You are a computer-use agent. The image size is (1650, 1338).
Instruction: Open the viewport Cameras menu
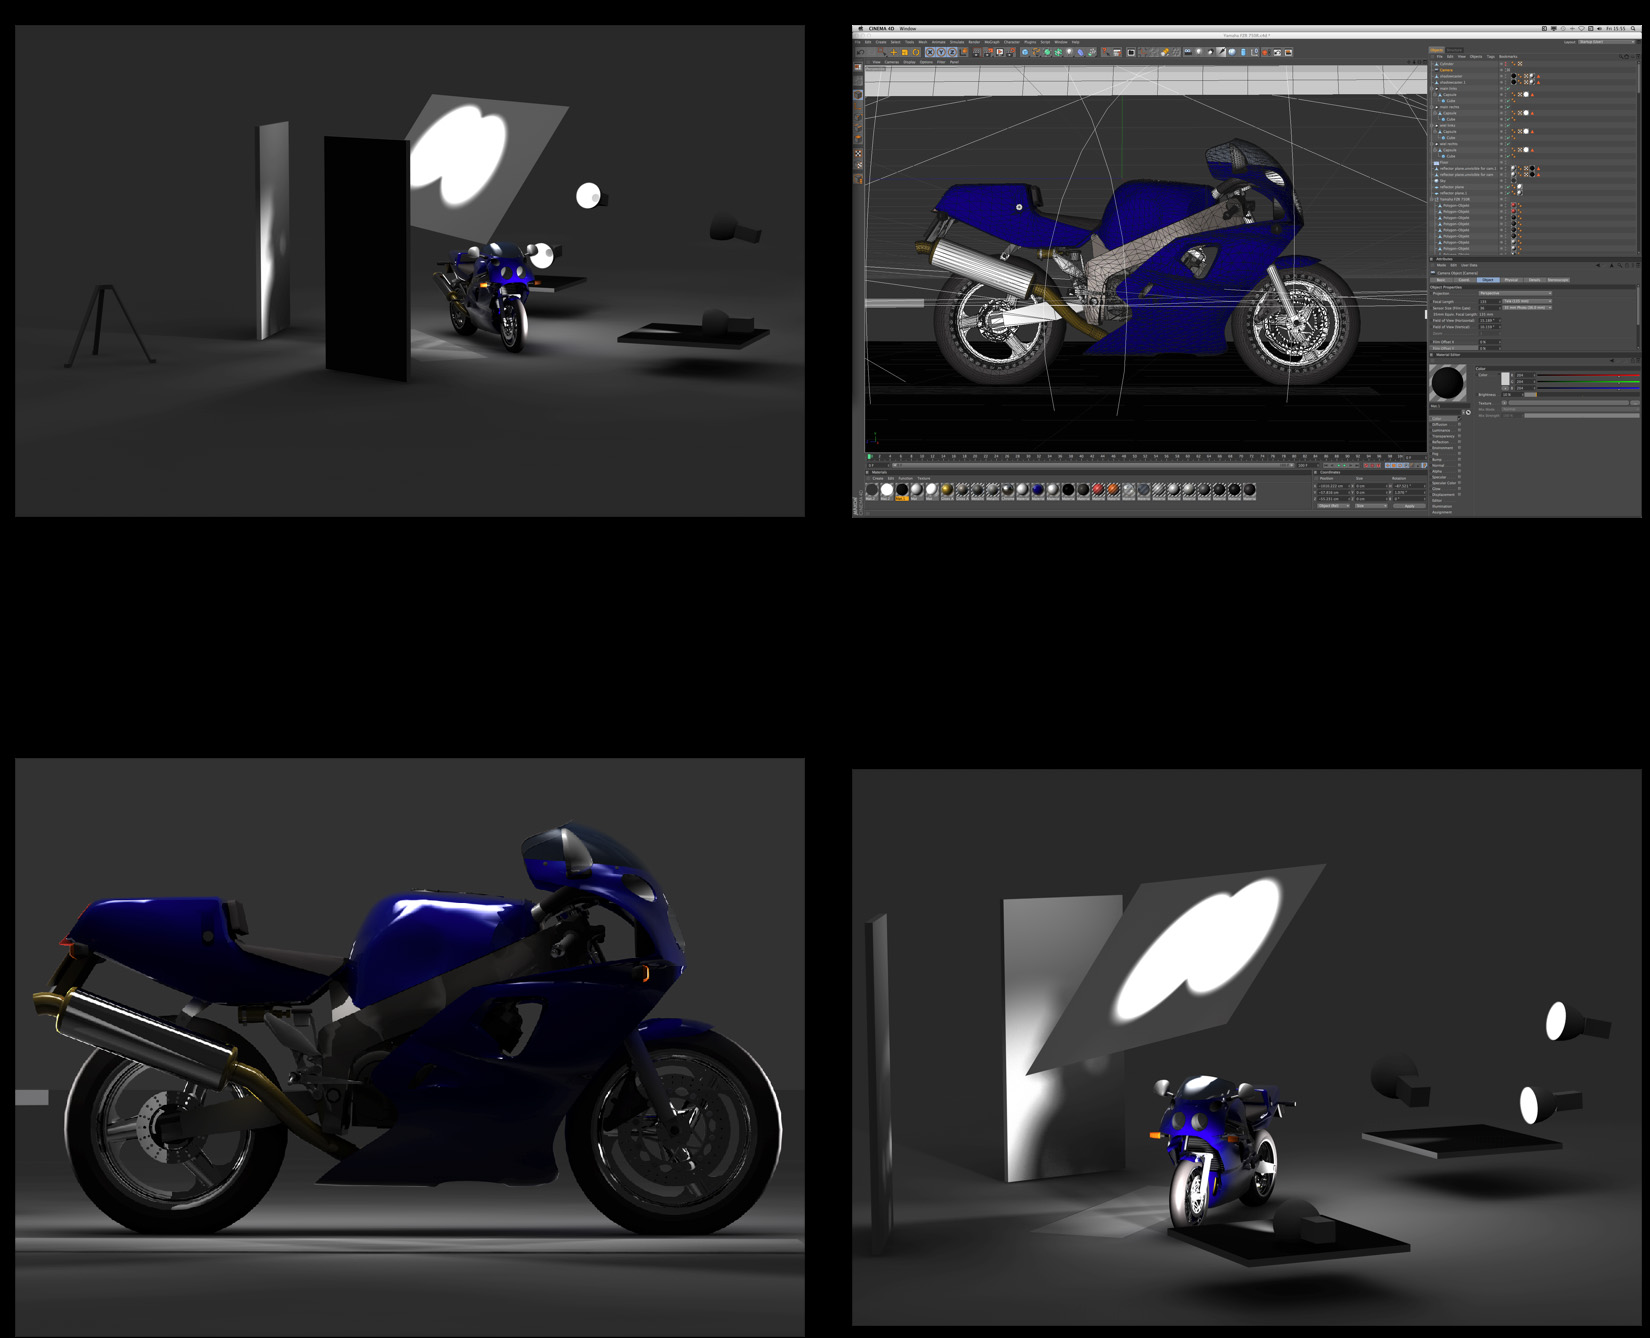[x=892, y=62]
